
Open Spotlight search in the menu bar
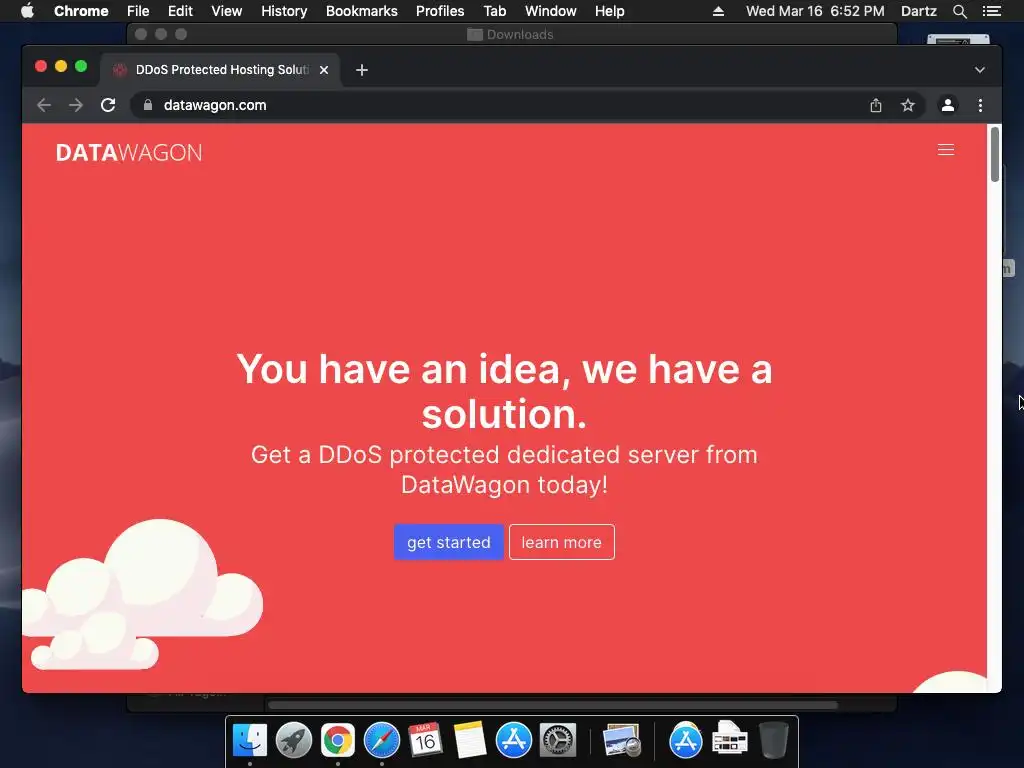pos(959,11)
